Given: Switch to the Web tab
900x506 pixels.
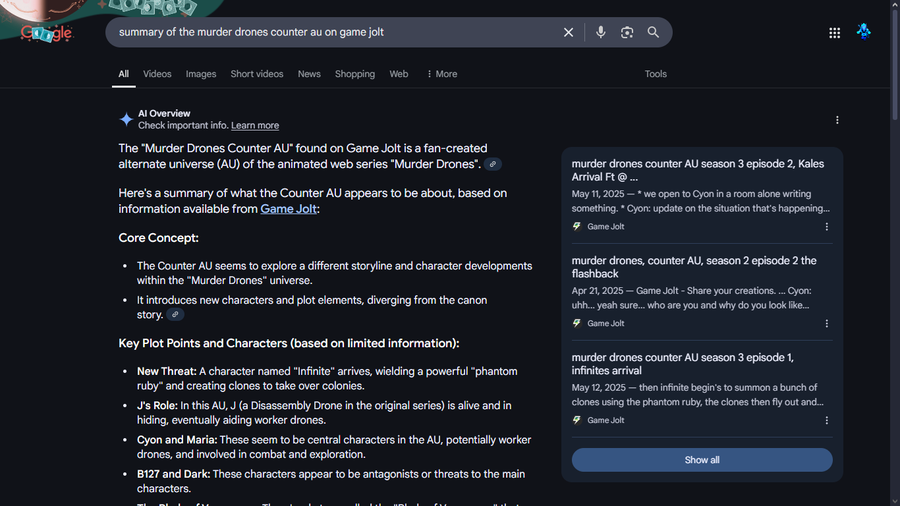Looking at the screenshot, I should click(398, 74).
